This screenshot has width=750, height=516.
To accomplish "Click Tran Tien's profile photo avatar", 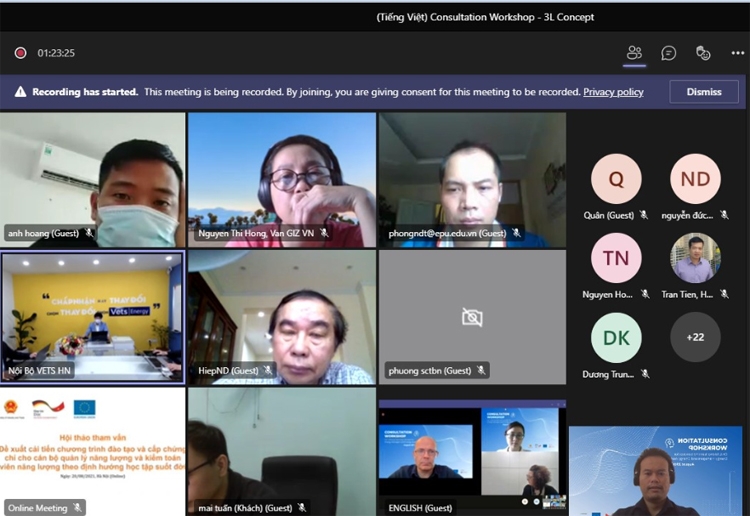I will (695, 258).
